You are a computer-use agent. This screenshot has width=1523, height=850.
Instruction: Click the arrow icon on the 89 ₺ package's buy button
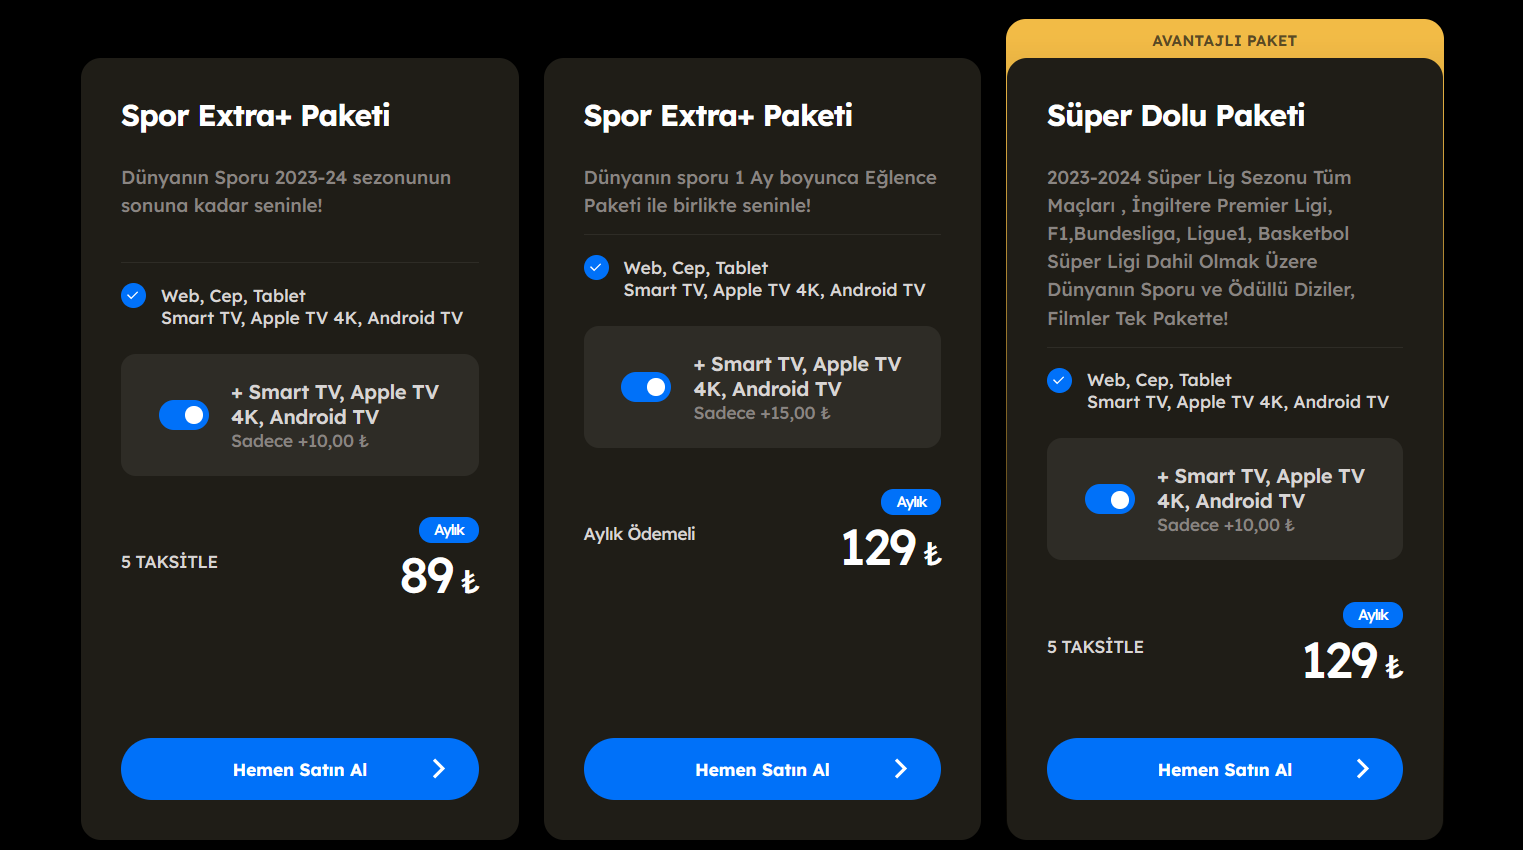coord(438,768)
